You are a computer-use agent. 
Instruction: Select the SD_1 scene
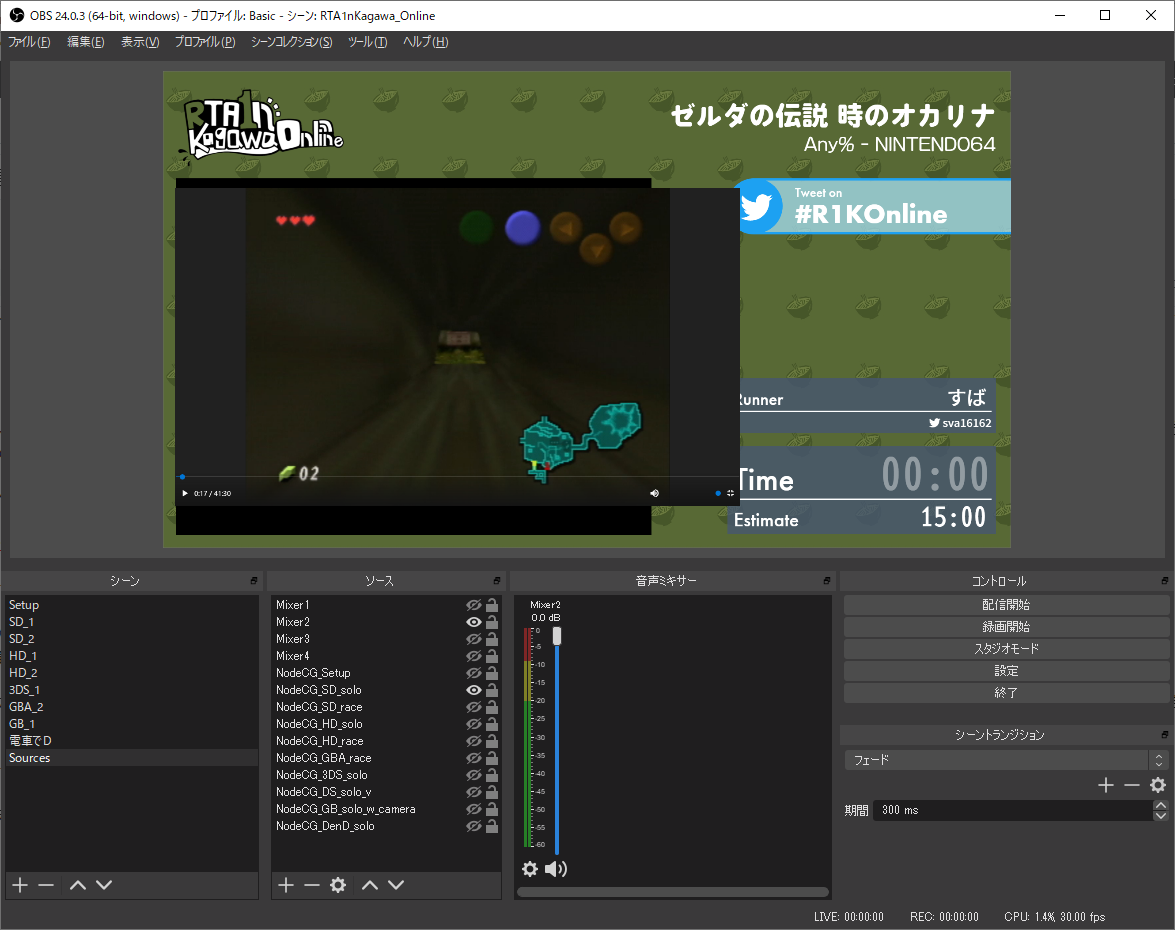[131, 622]
